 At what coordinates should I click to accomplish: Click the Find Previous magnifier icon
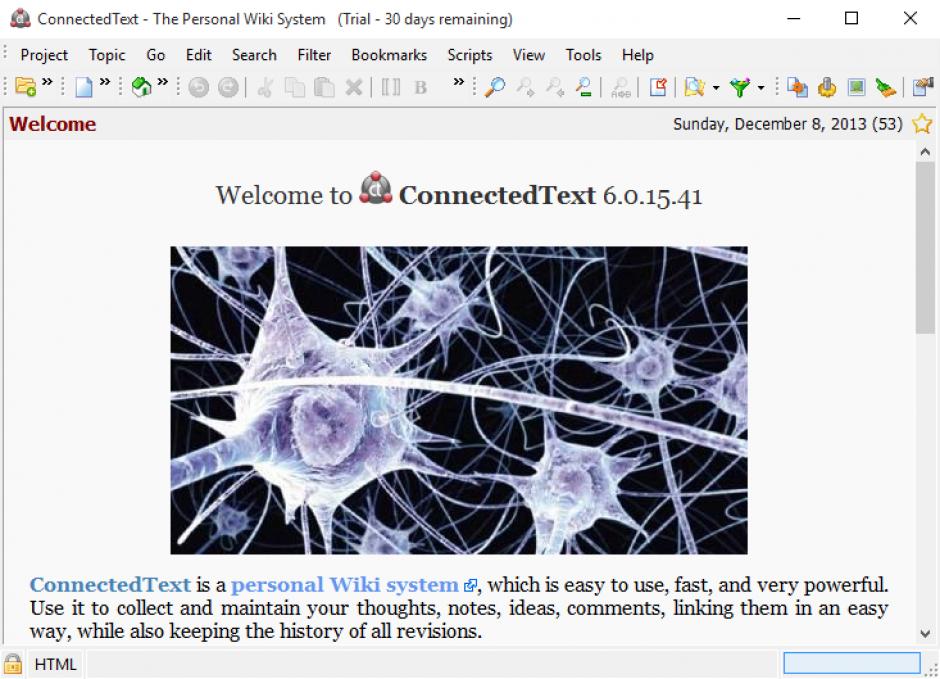coord(555,87)
